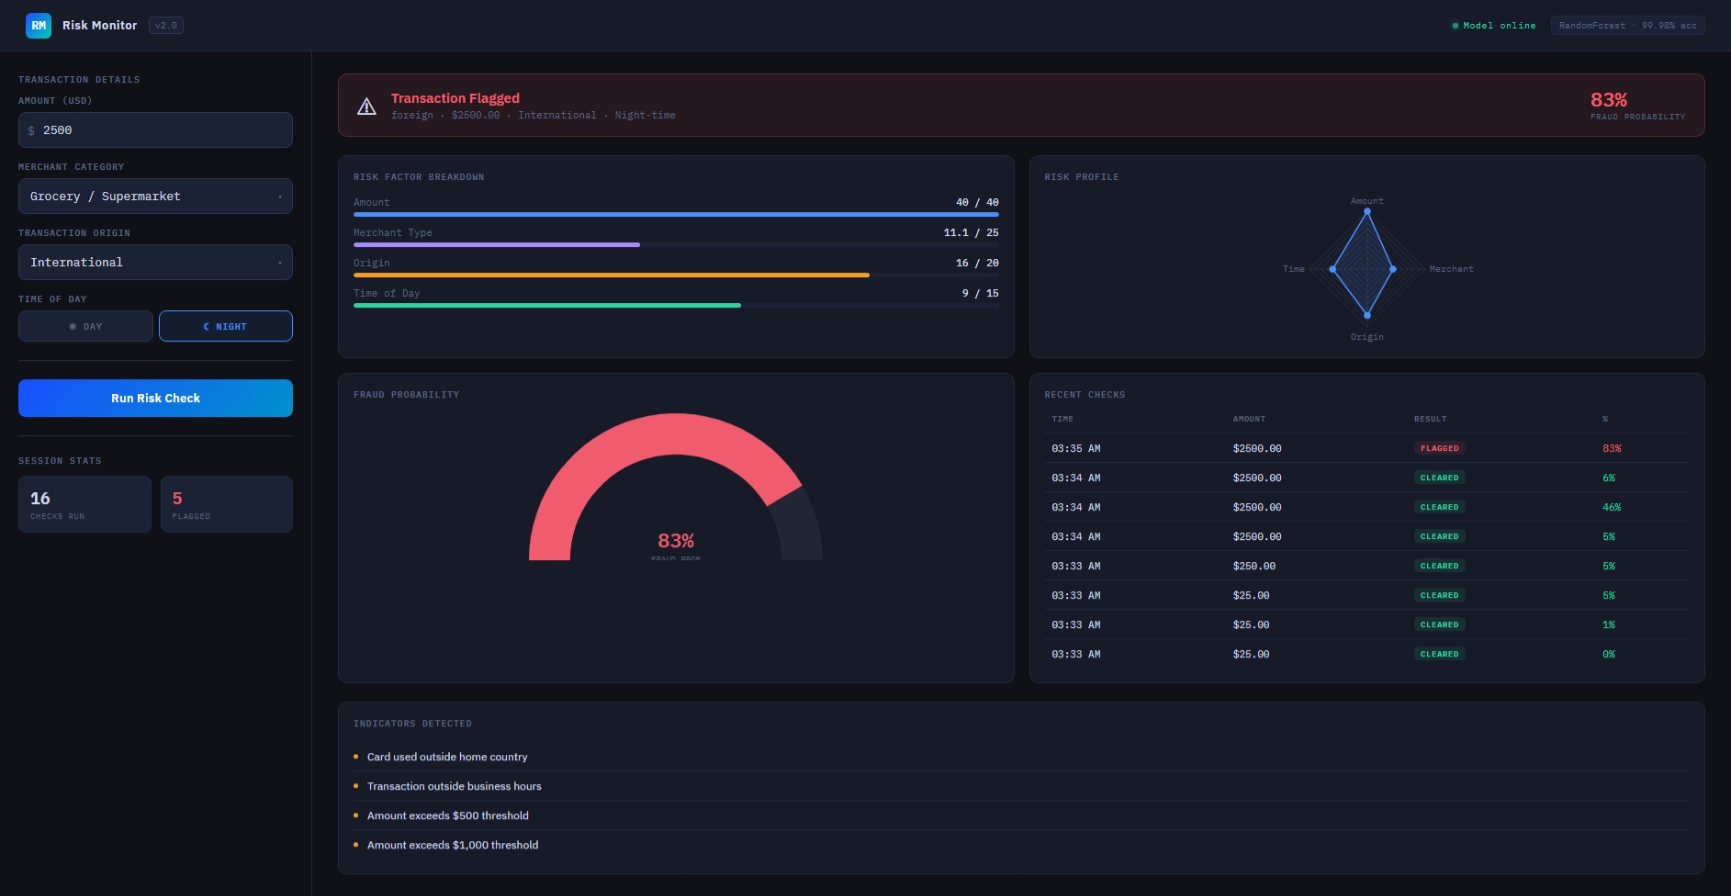Expand the Transaction Origin dropdown
Image resolution: width=1731 pixels, height=896 pixels.
point(155,262)
